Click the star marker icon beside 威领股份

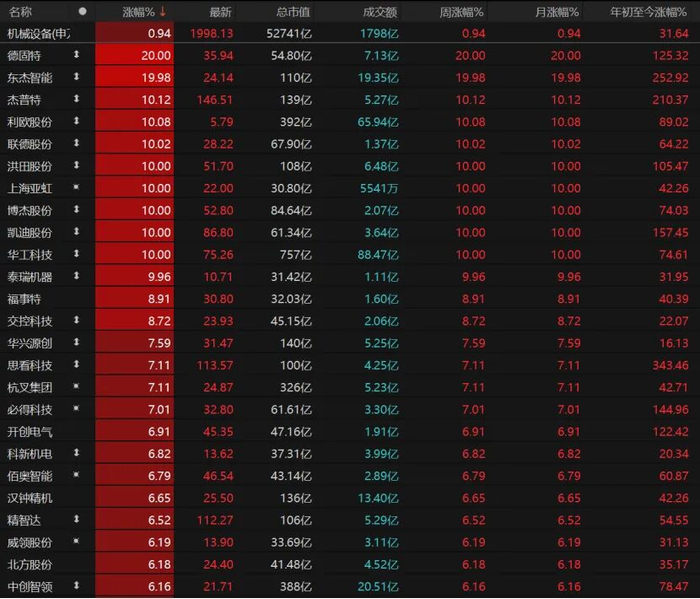pyautogui.click(x=76, y=542)
